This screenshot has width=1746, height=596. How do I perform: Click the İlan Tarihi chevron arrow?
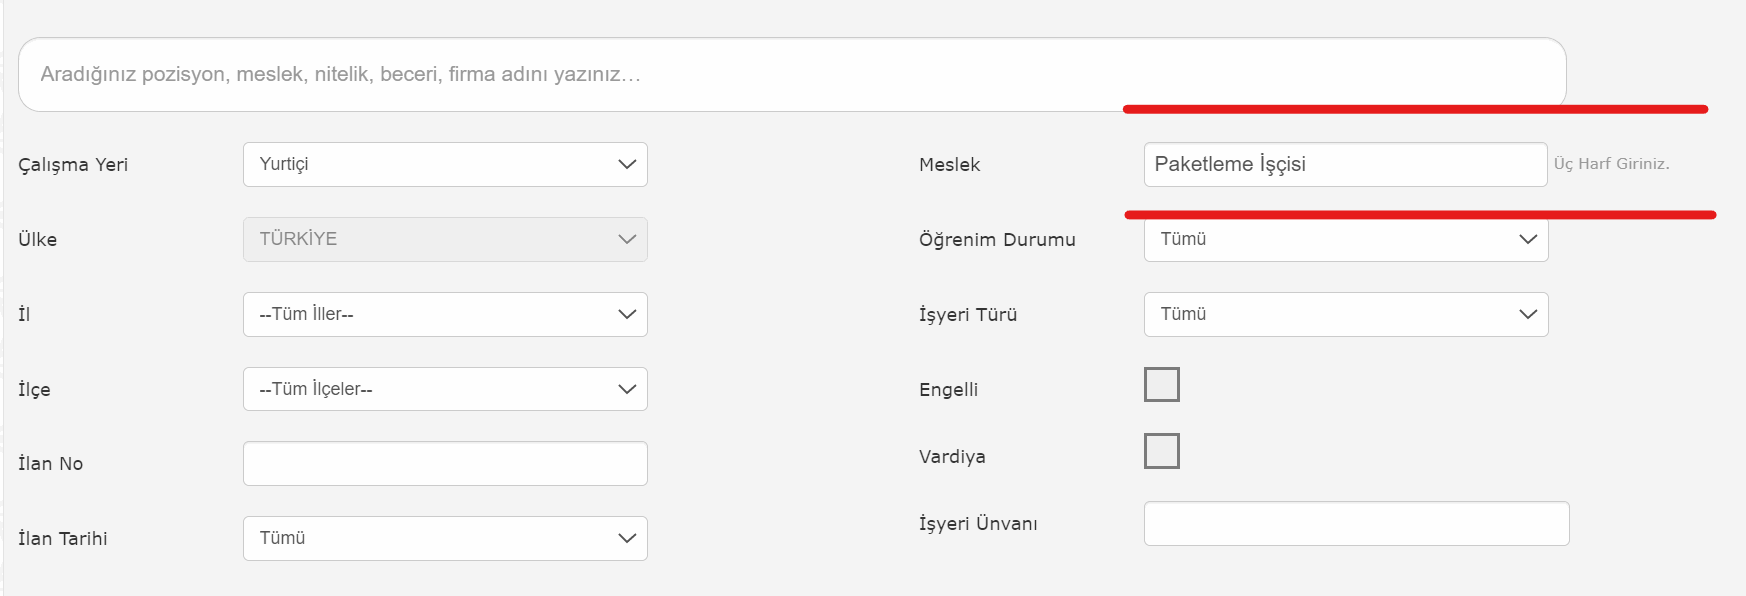[x=627, y=538]
